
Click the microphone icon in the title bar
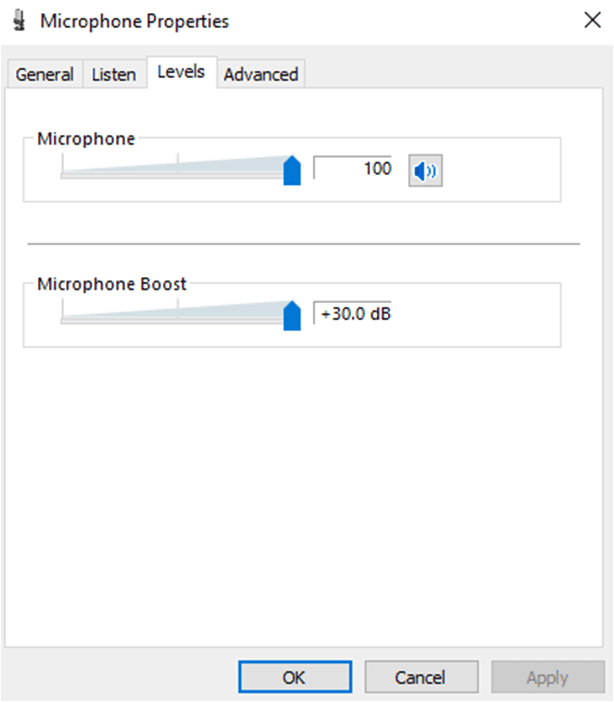point(19,21)
